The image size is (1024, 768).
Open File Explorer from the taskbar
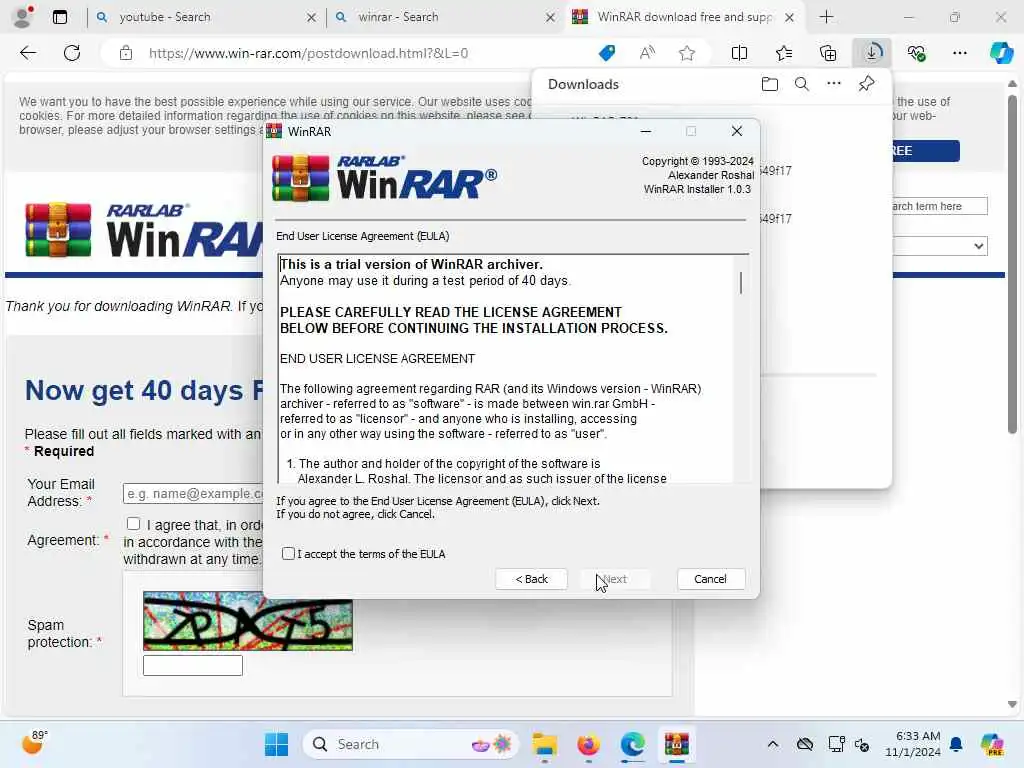click(x=544, y=744)
